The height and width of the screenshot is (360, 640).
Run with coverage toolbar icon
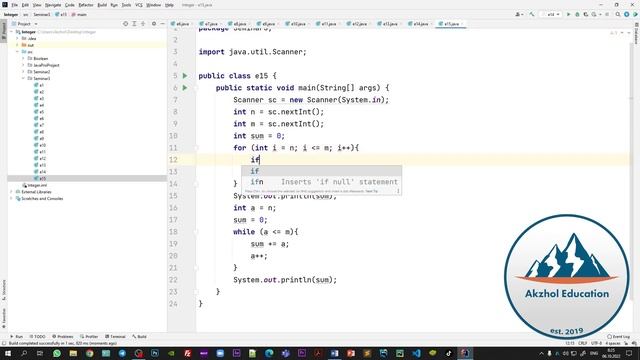(586, 14)
